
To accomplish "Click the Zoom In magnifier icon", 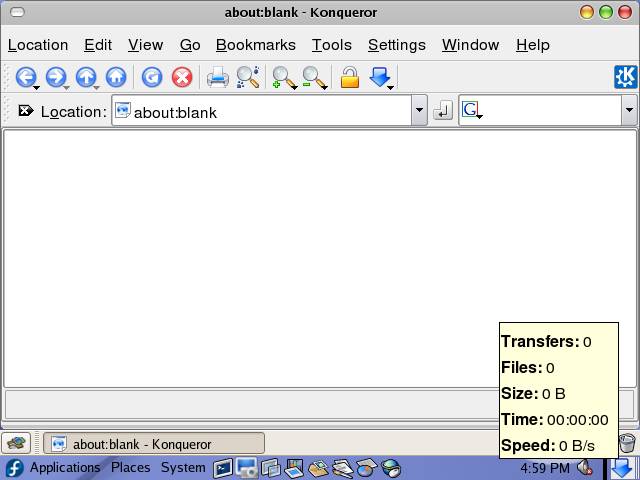I will pos(283,77).
